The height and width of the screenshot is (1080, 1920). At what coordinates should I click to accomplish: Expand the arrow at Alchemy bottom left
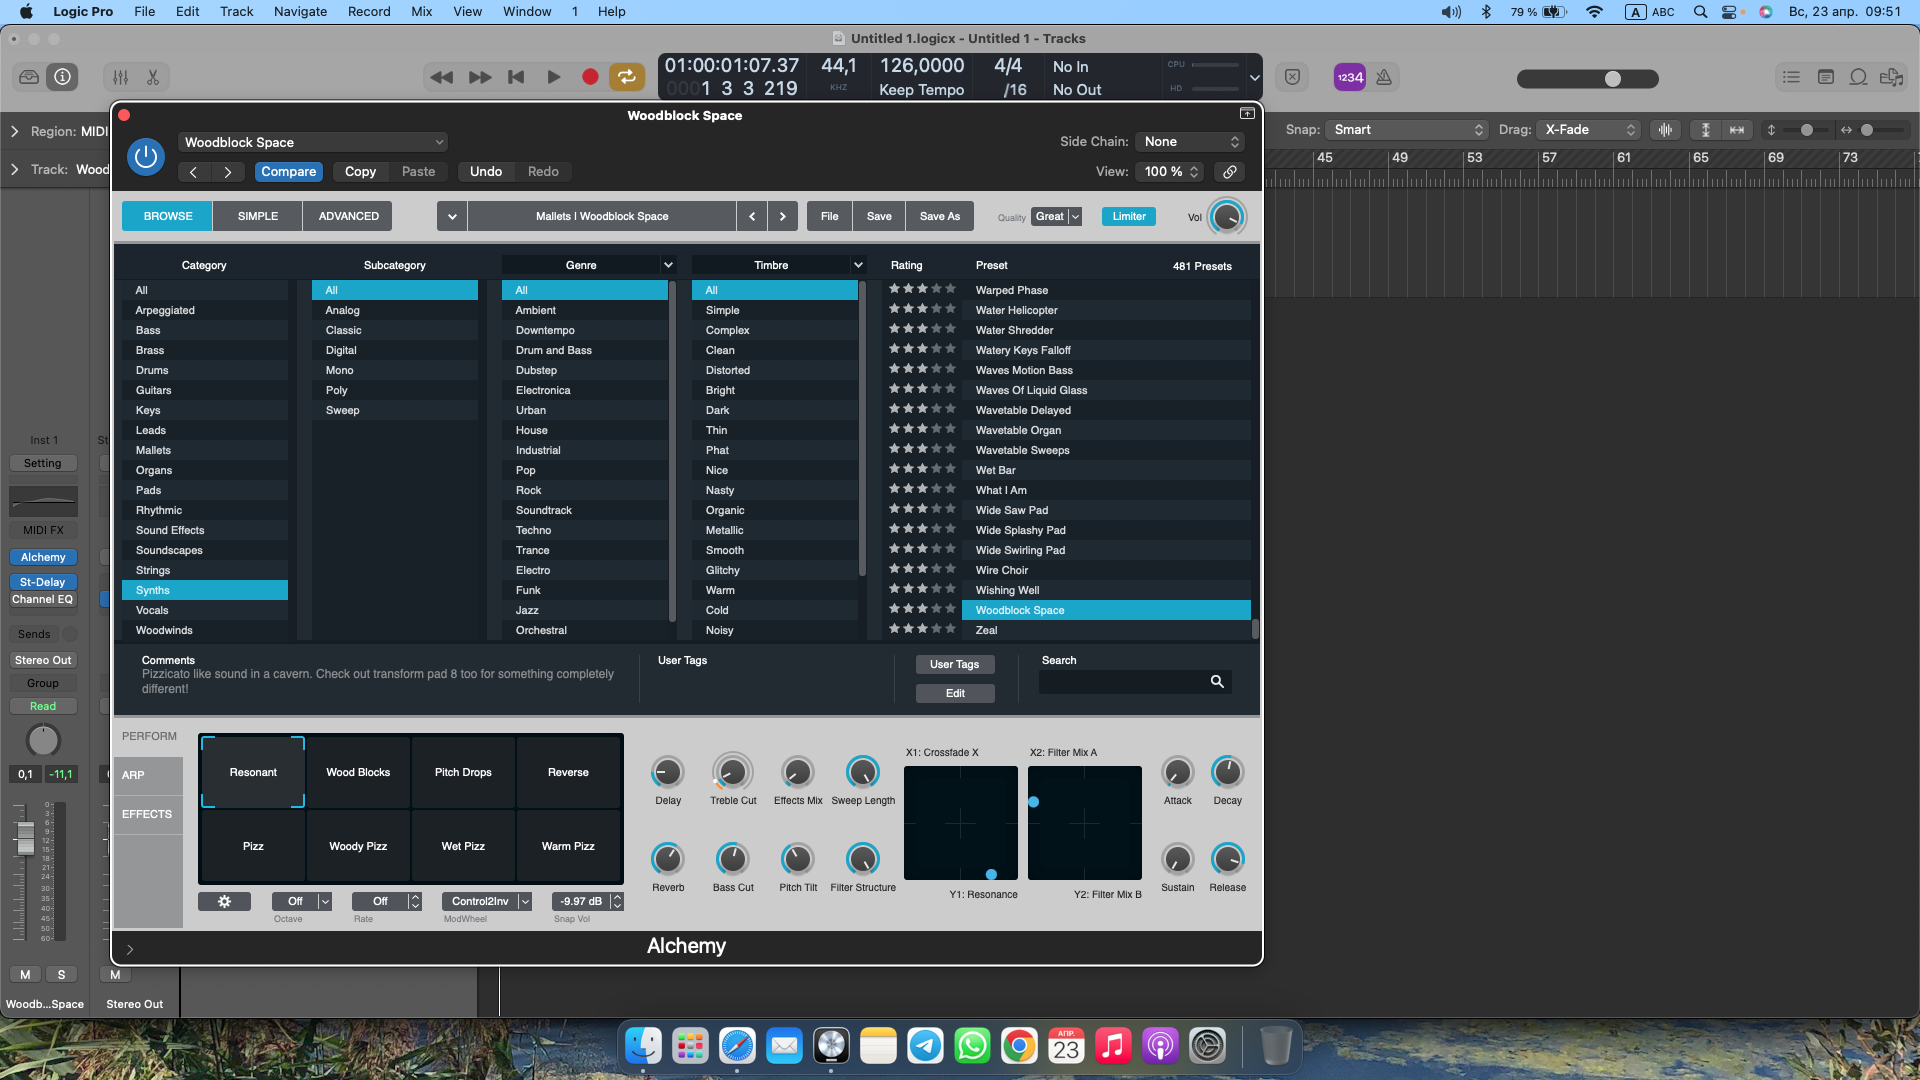[x=130, y=949]
